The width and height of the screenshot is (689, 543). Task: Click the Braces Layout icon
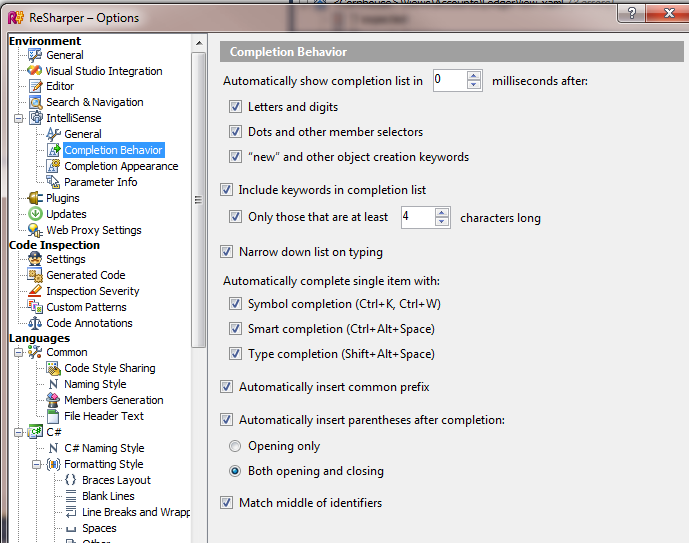pyautogui.click(x=71, y=480)
